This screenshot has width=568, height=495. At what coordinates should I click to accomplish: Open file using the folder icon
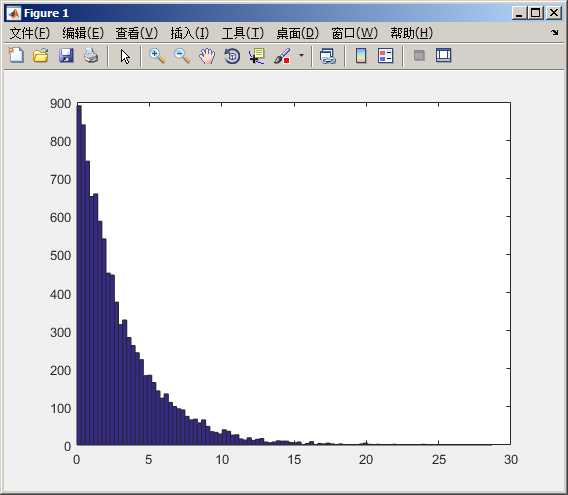click(41, 56)
